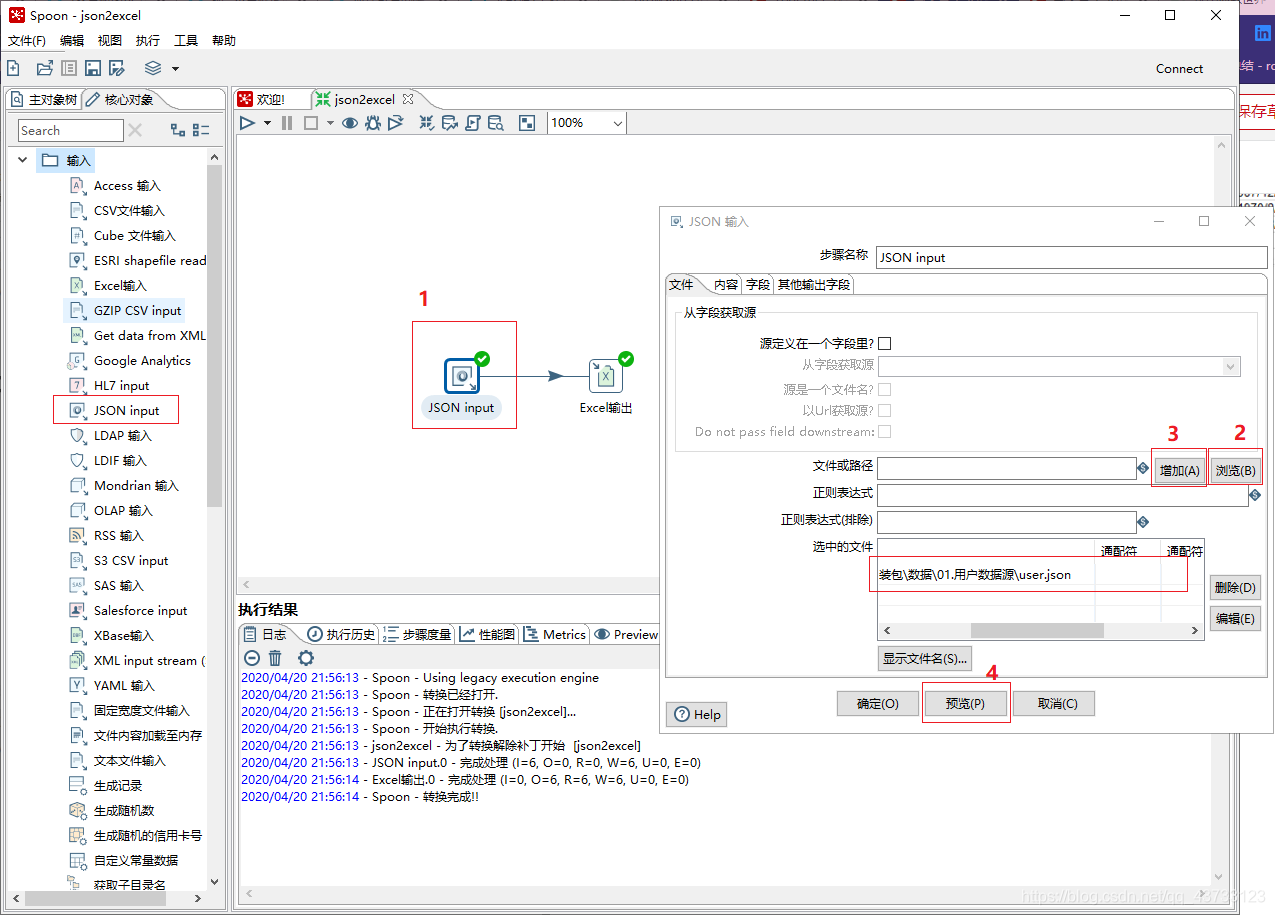Click the Help button in dialog
The height and width of the screenshot is (915, 1275).
(x=697, y=714)
